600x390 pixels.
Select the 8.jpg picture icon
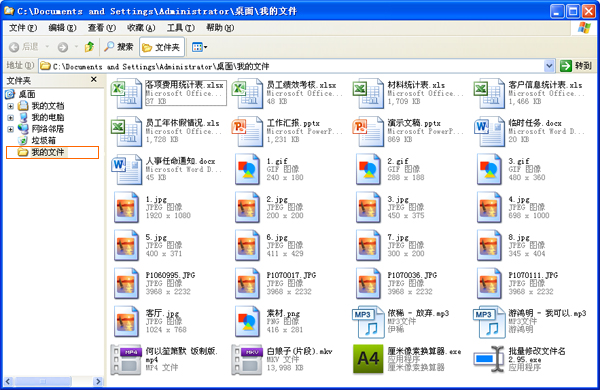point(489,245)
